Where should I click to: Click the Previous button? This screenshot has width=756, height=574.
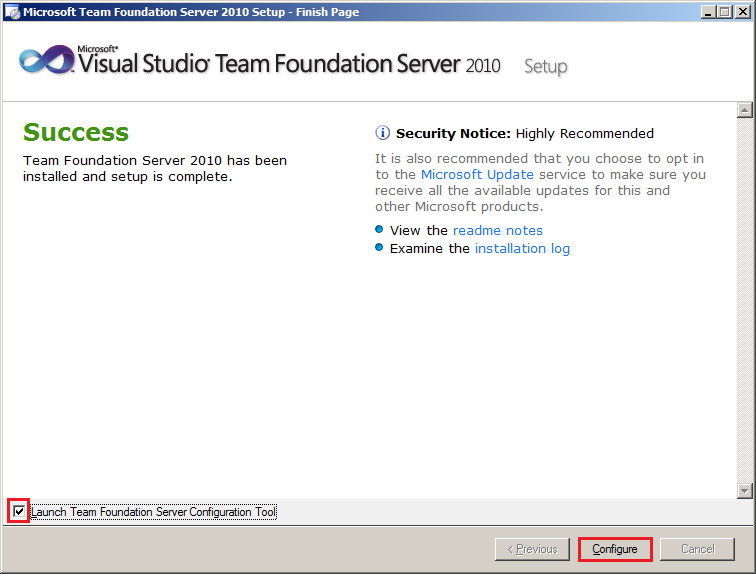[x=532, y=549]
